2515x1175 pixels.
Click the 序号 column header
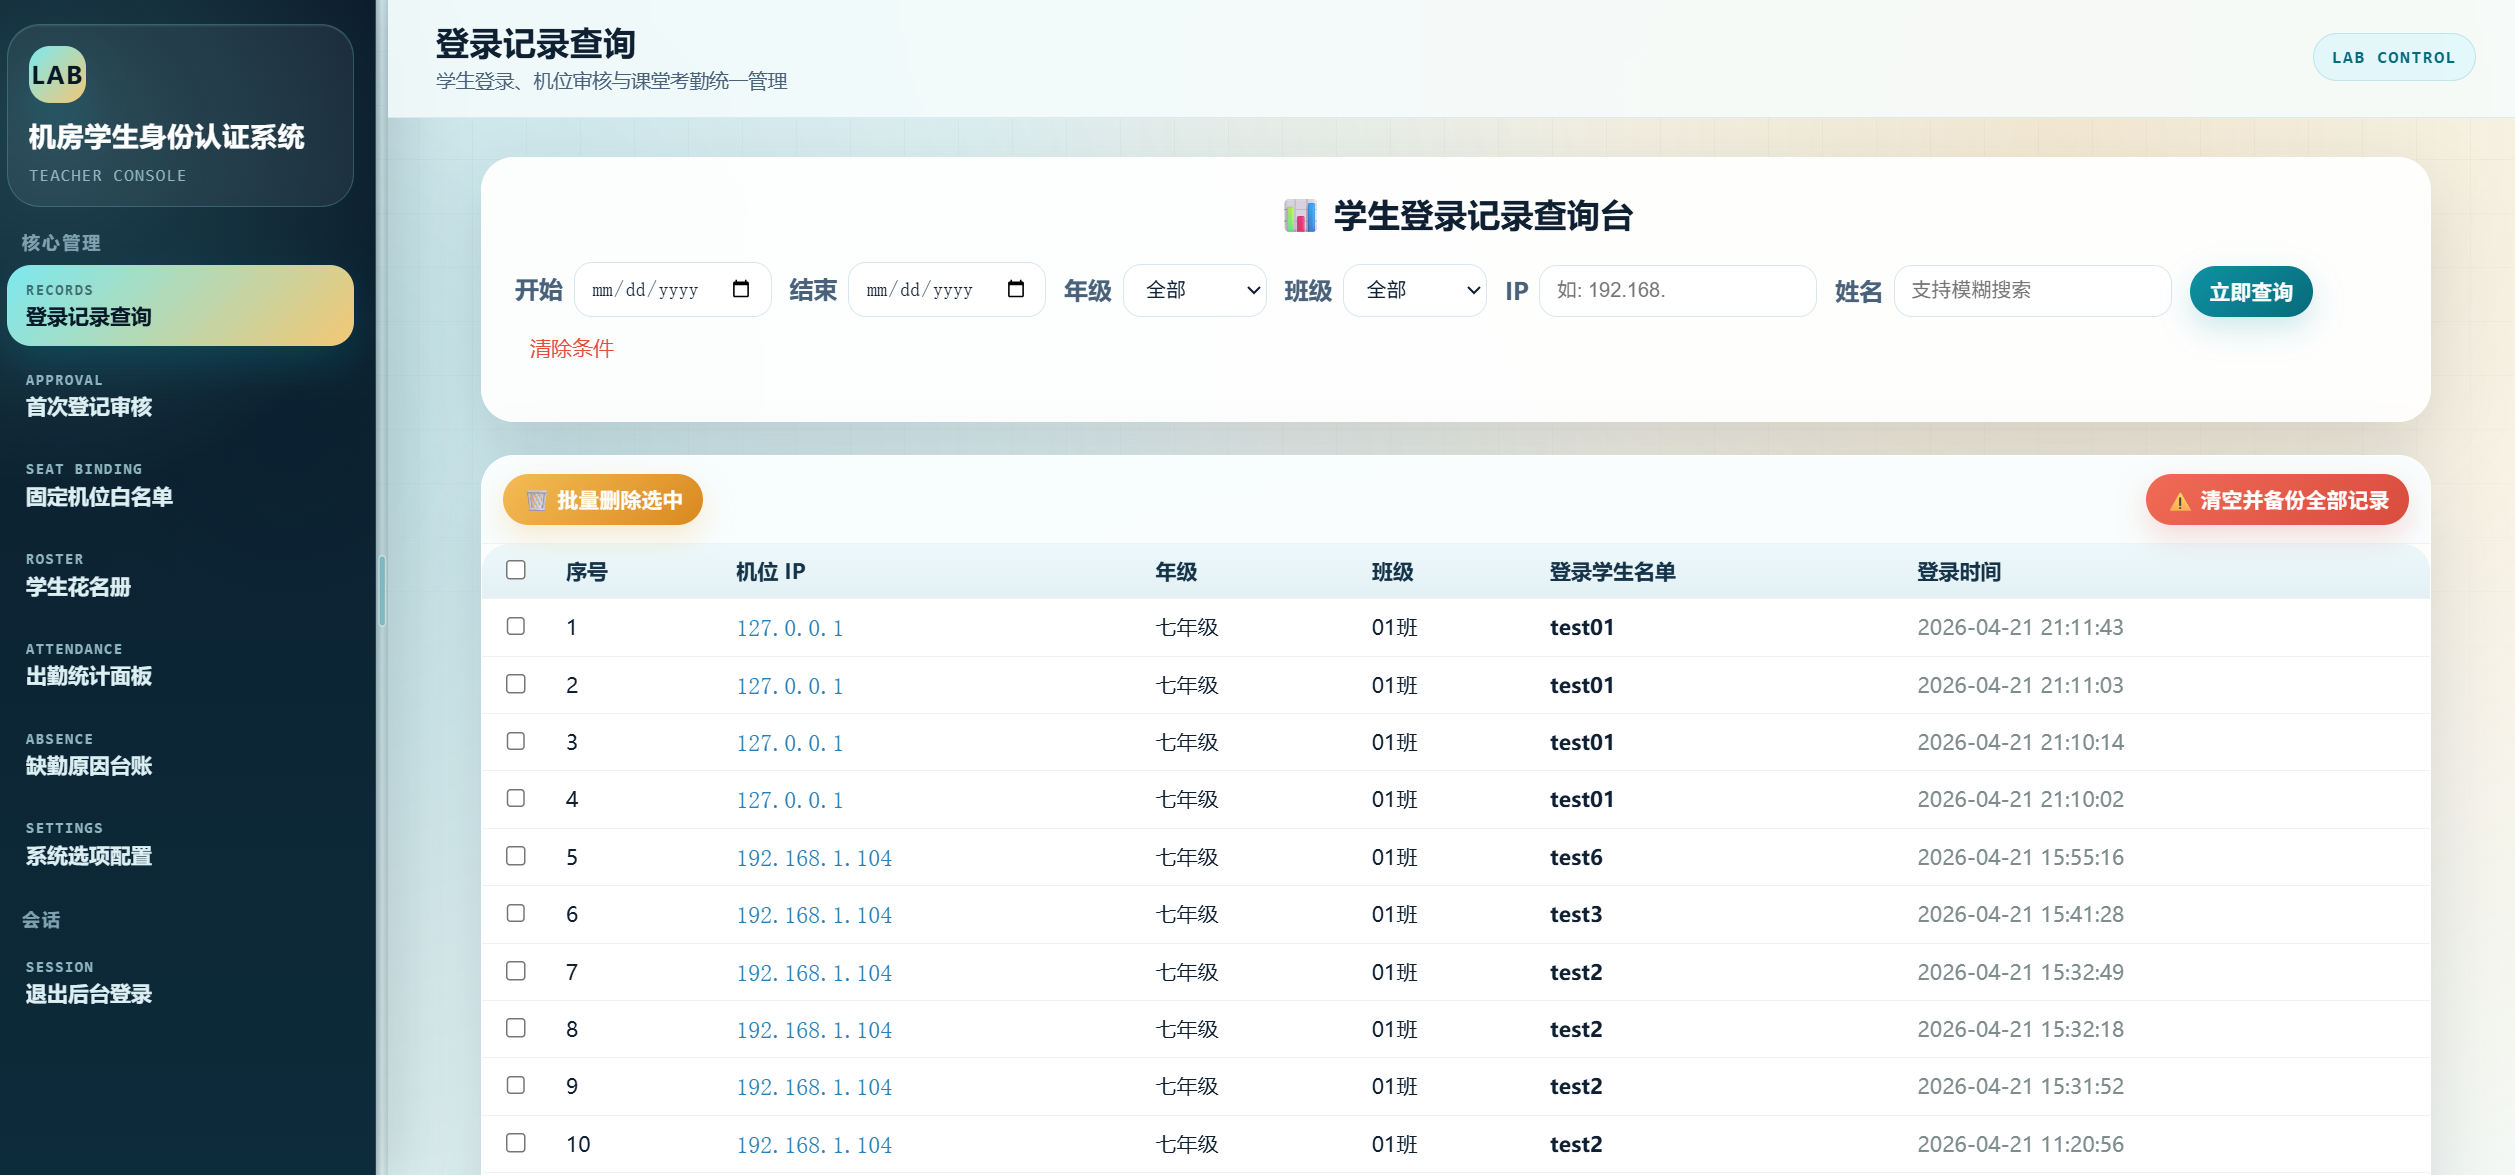(586, 571)
